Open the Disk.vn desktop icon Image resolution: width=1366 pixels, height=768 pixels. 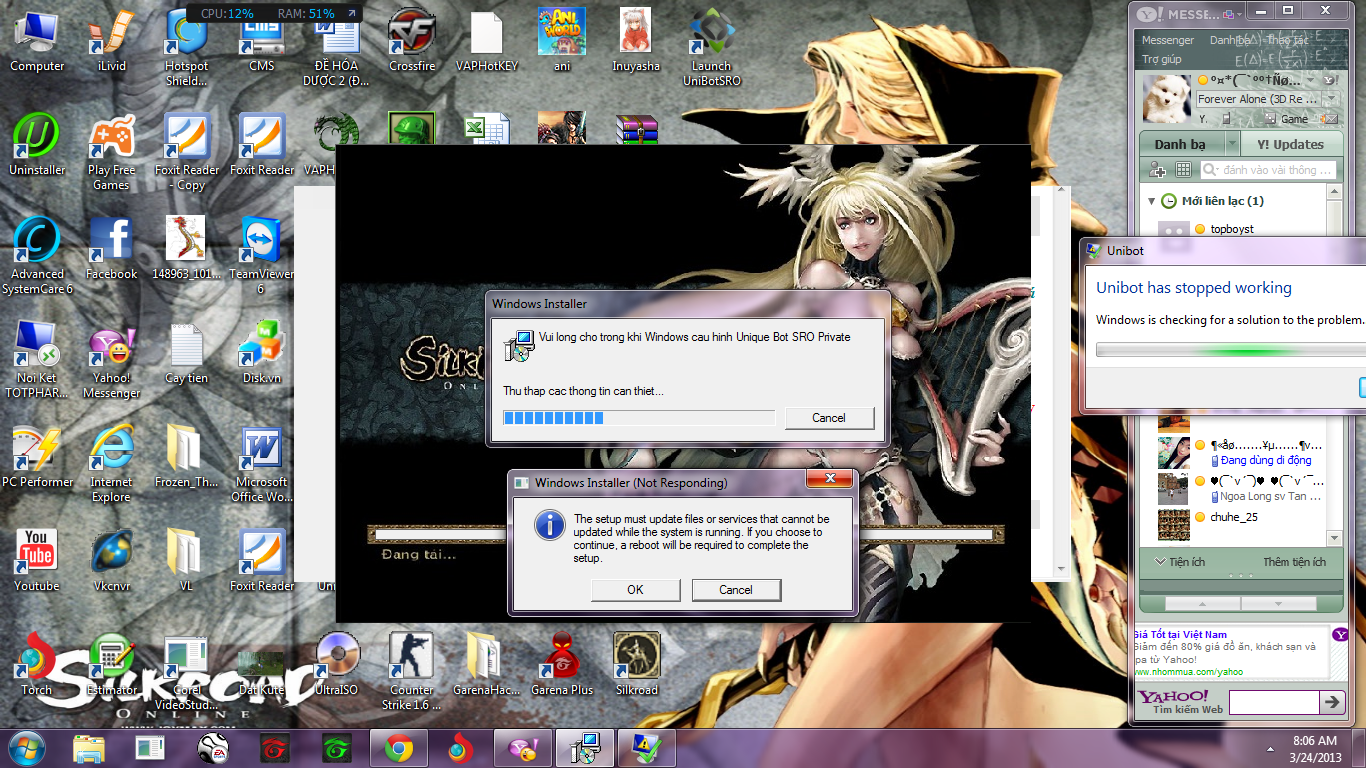[x=262, y=353]
